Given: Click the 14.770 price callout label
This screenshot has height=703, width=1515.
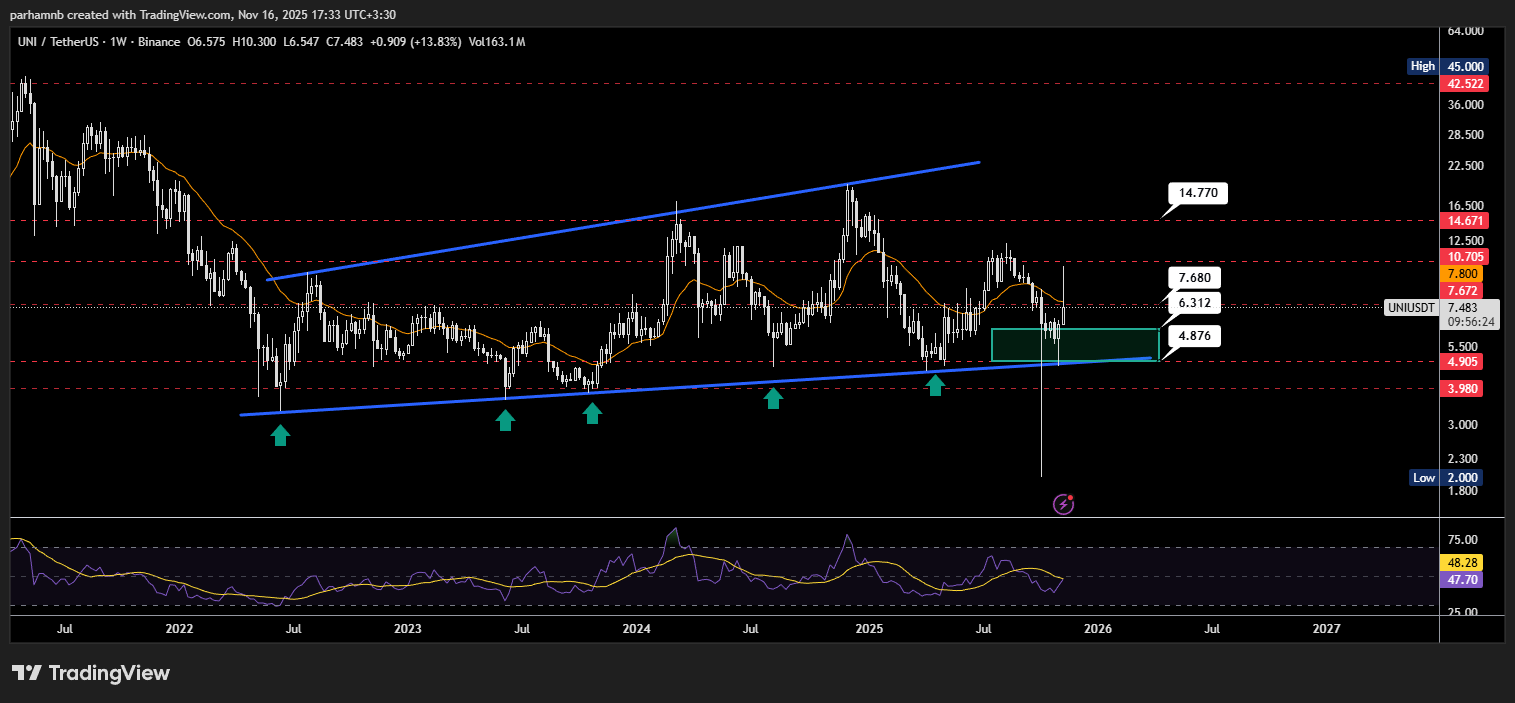Looking at the screenshot, I should click(1198, 193).
